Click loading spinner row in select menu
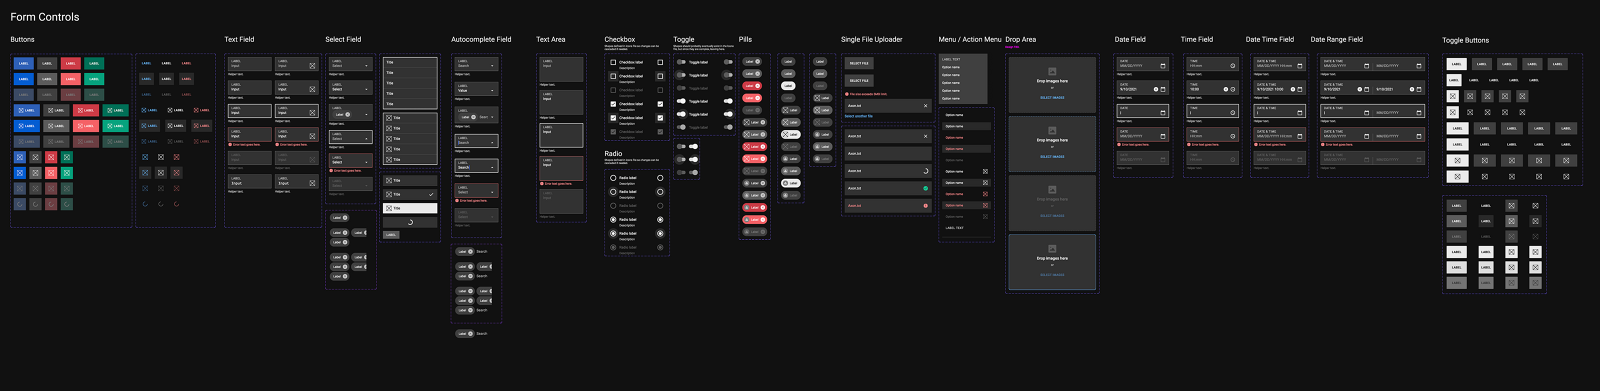The image size is (1600, 391). point(410,222)
